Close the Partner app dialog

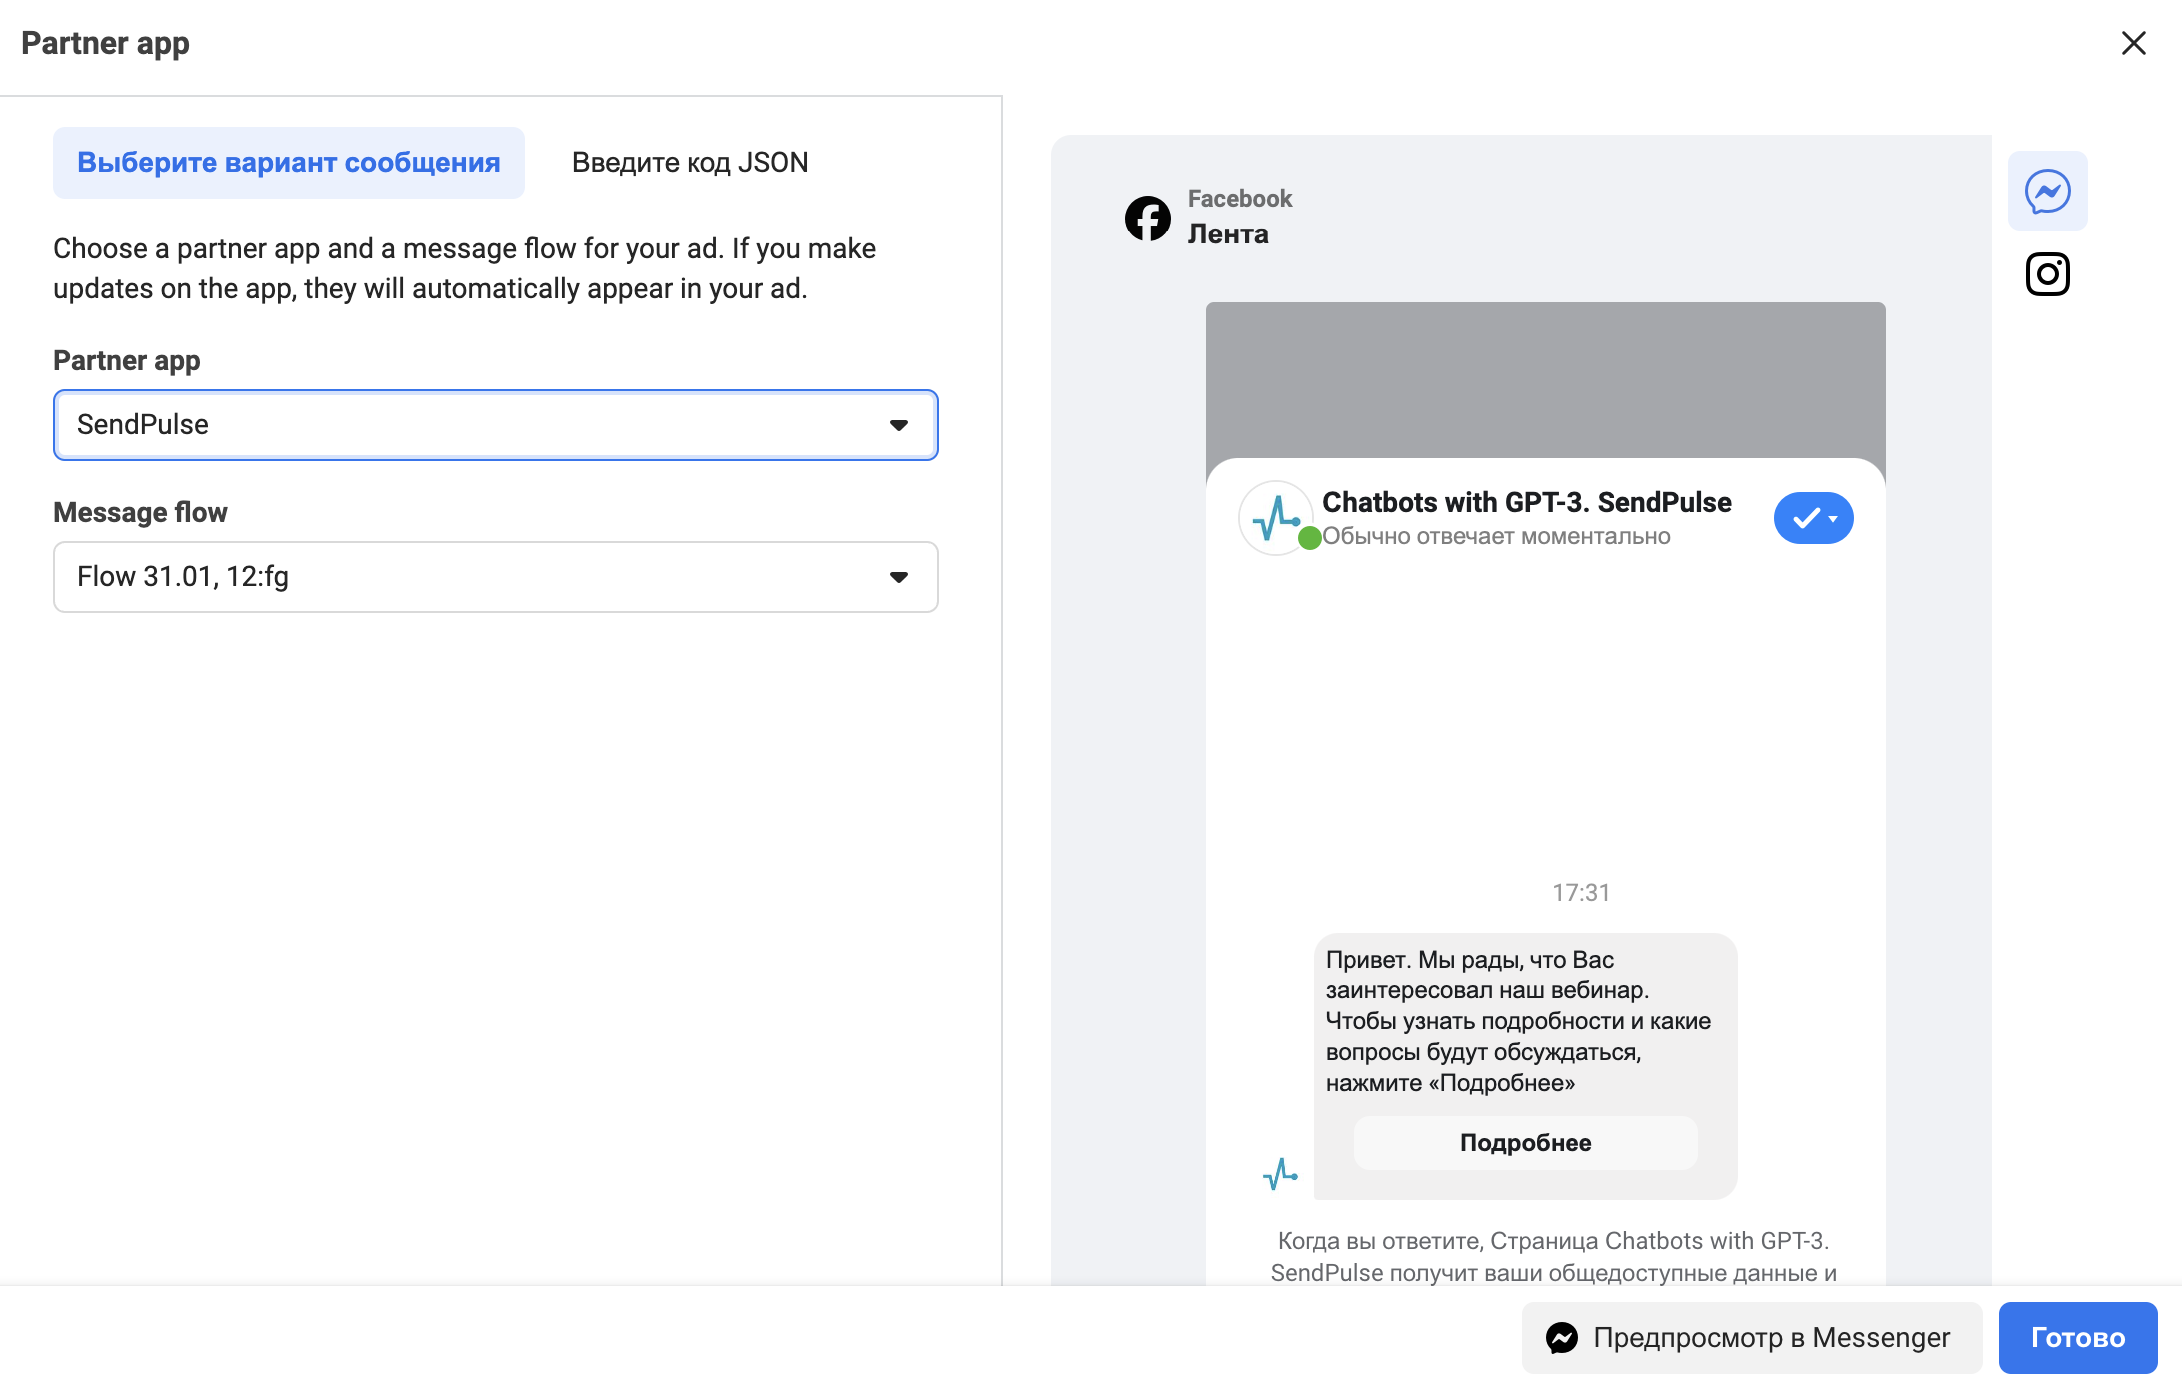click(x=2133, y=43)
